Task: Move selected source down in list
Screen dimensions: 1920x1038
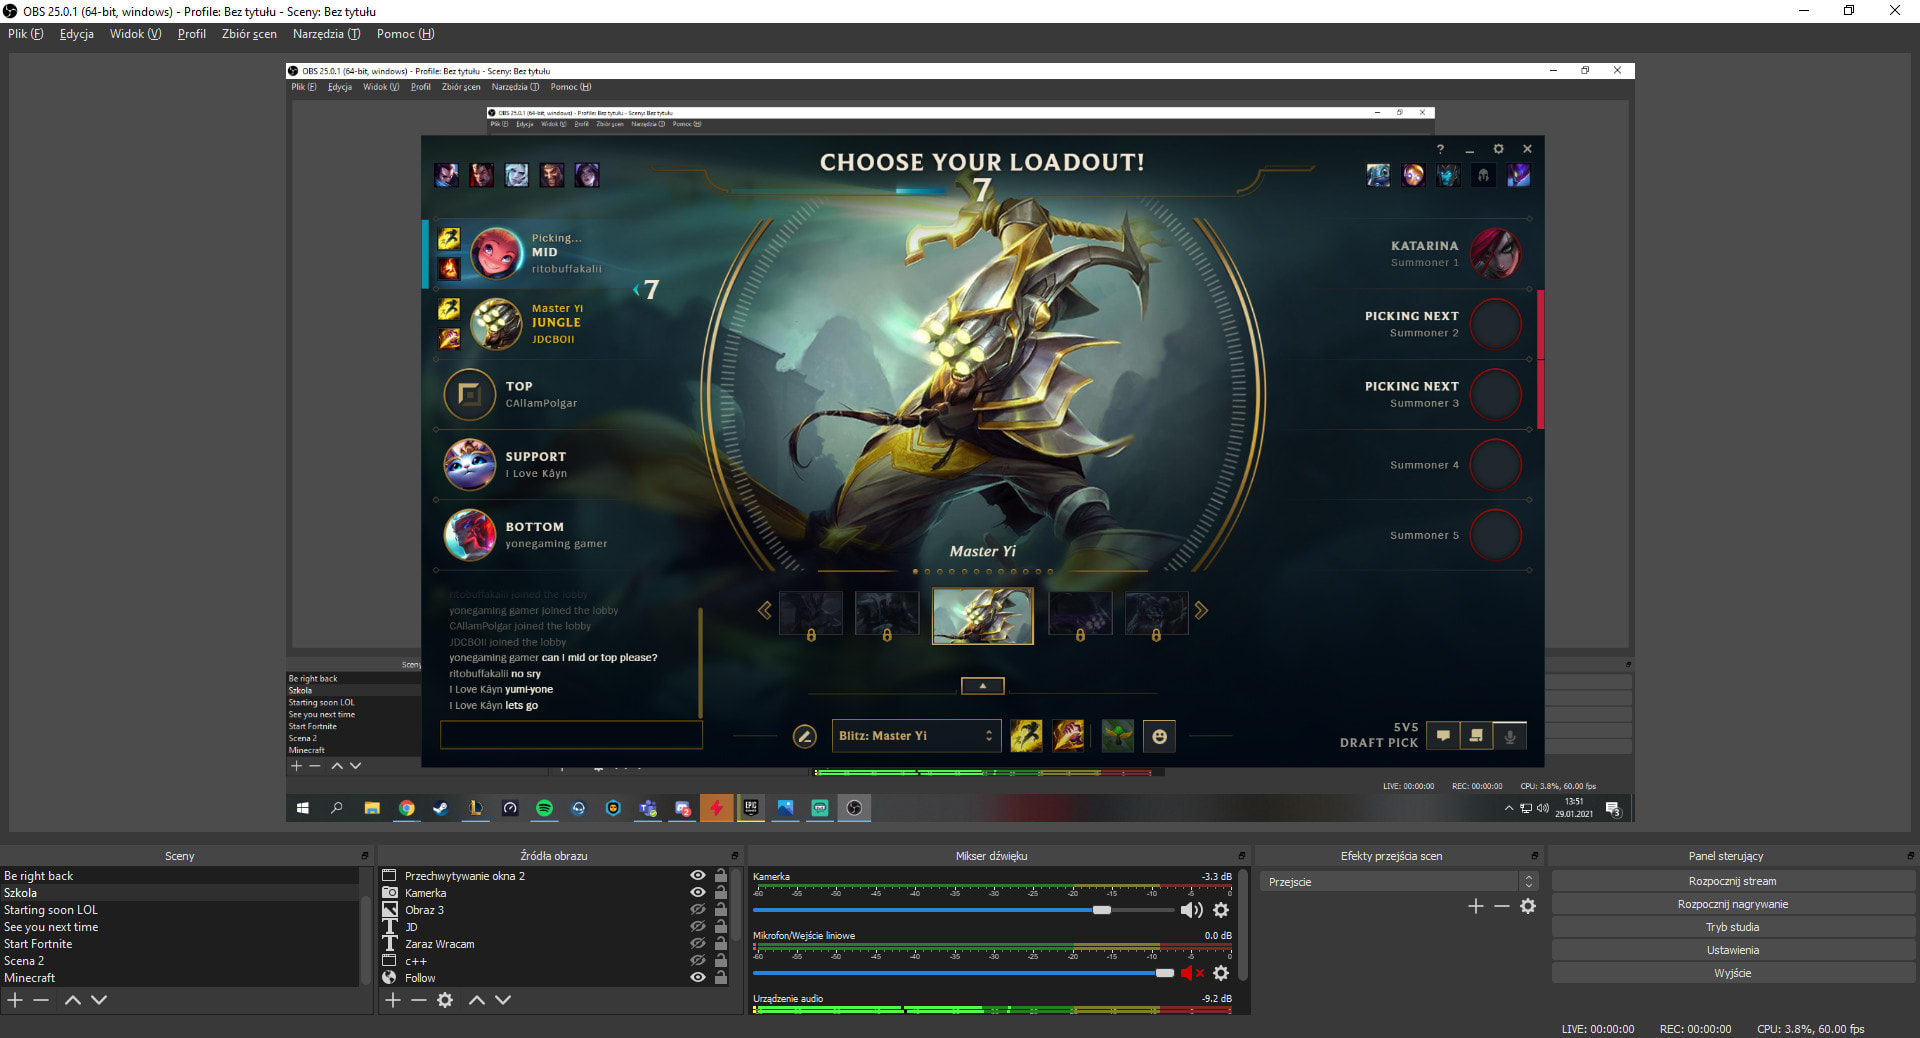Action: point(503,1000)
